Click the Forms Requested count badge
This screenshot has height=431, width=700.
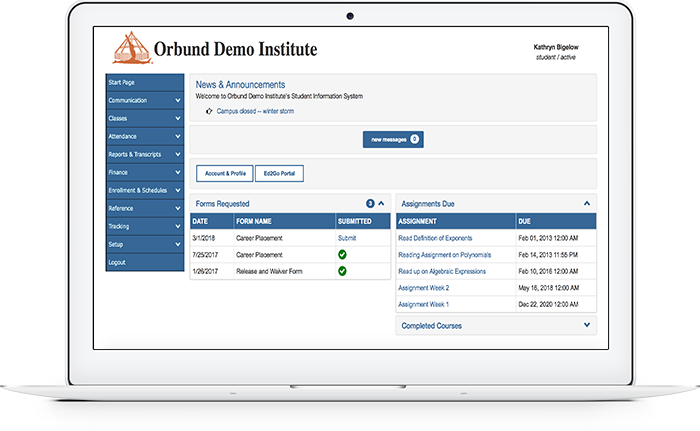pos(370,203)
